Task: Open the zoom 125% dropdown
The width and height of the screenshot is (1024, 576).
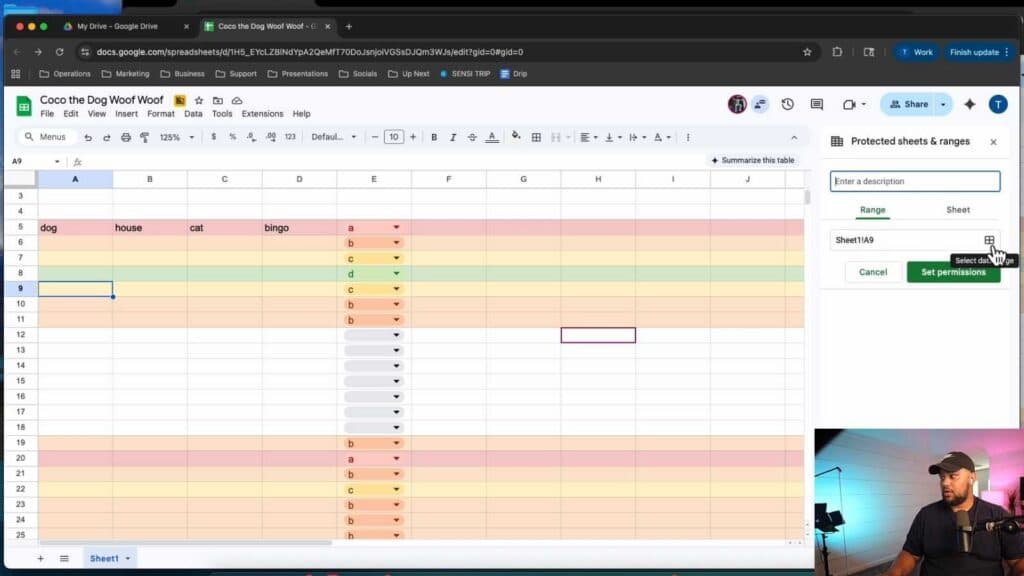Action: 177,137
